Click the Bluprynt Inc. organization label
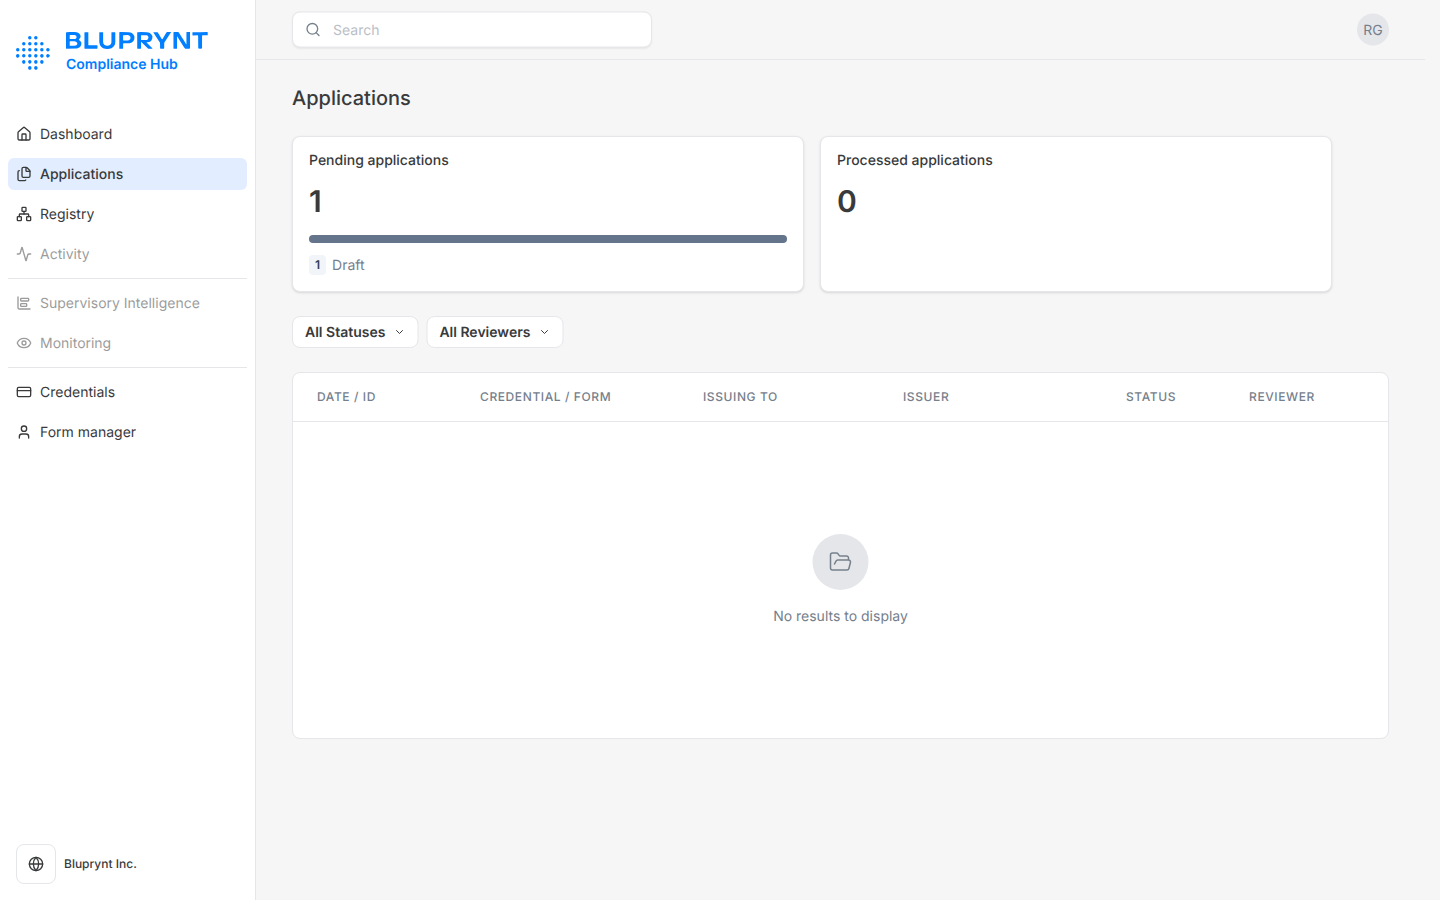This screenshot has height=900, width=1440. tap(100, 864)
